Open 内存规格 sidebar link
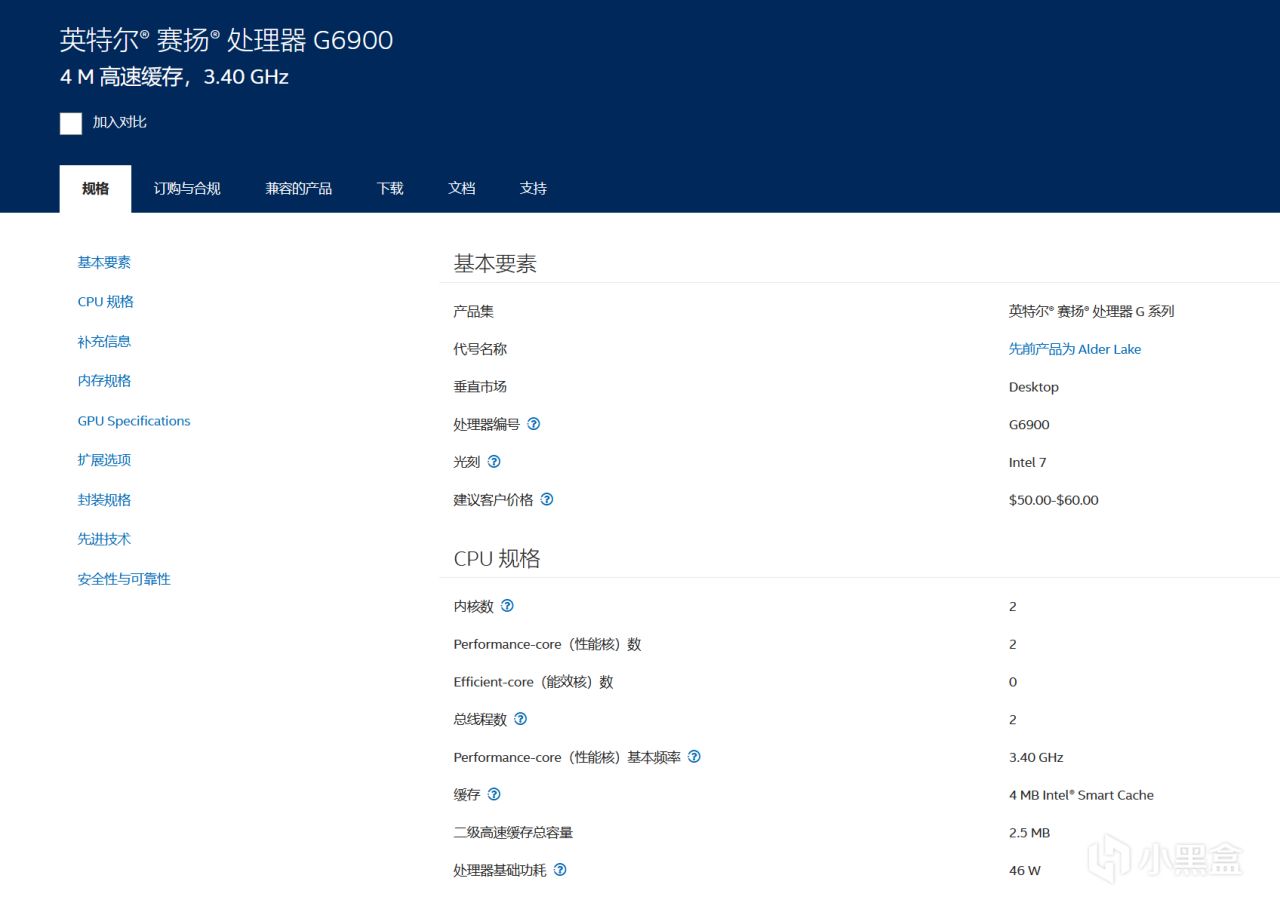Screen dimensions: 1280x906 [104, 381]
